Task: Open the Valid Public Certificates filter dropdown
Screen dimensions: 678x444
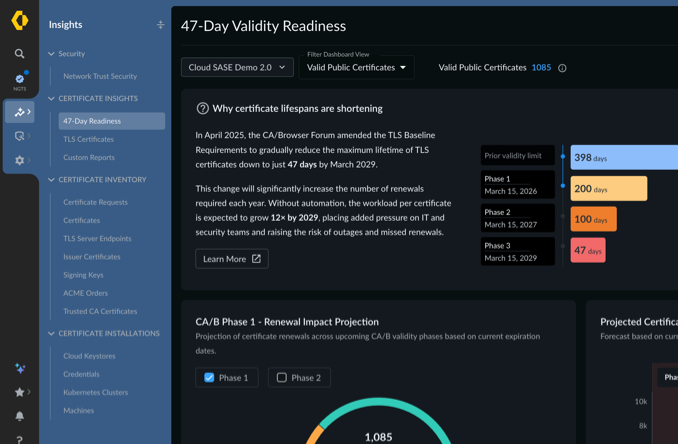Action: 356,67
